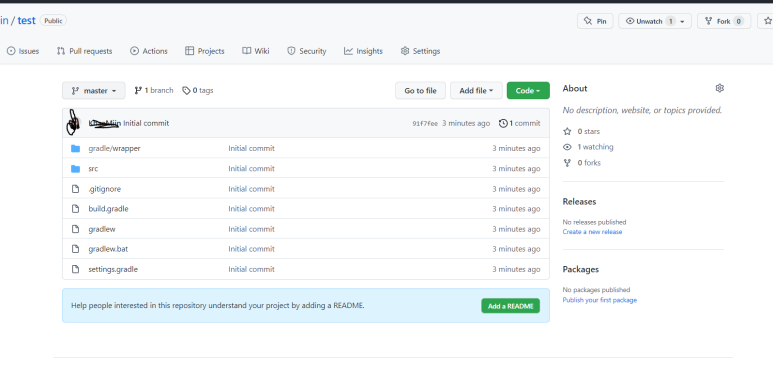Click the watching eye icon in About
The image size is (773, 369).
point(567,147)
